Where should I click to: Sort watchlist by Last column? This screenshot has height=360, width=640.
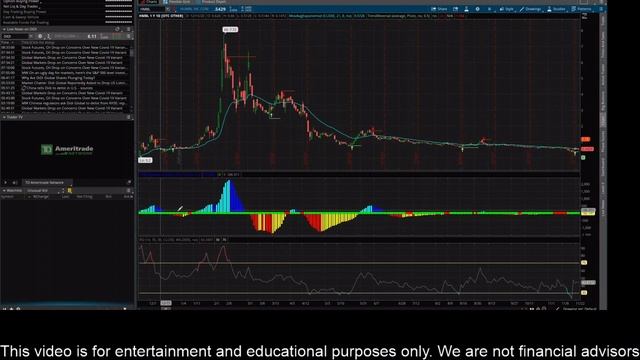[x=65, y=197]
